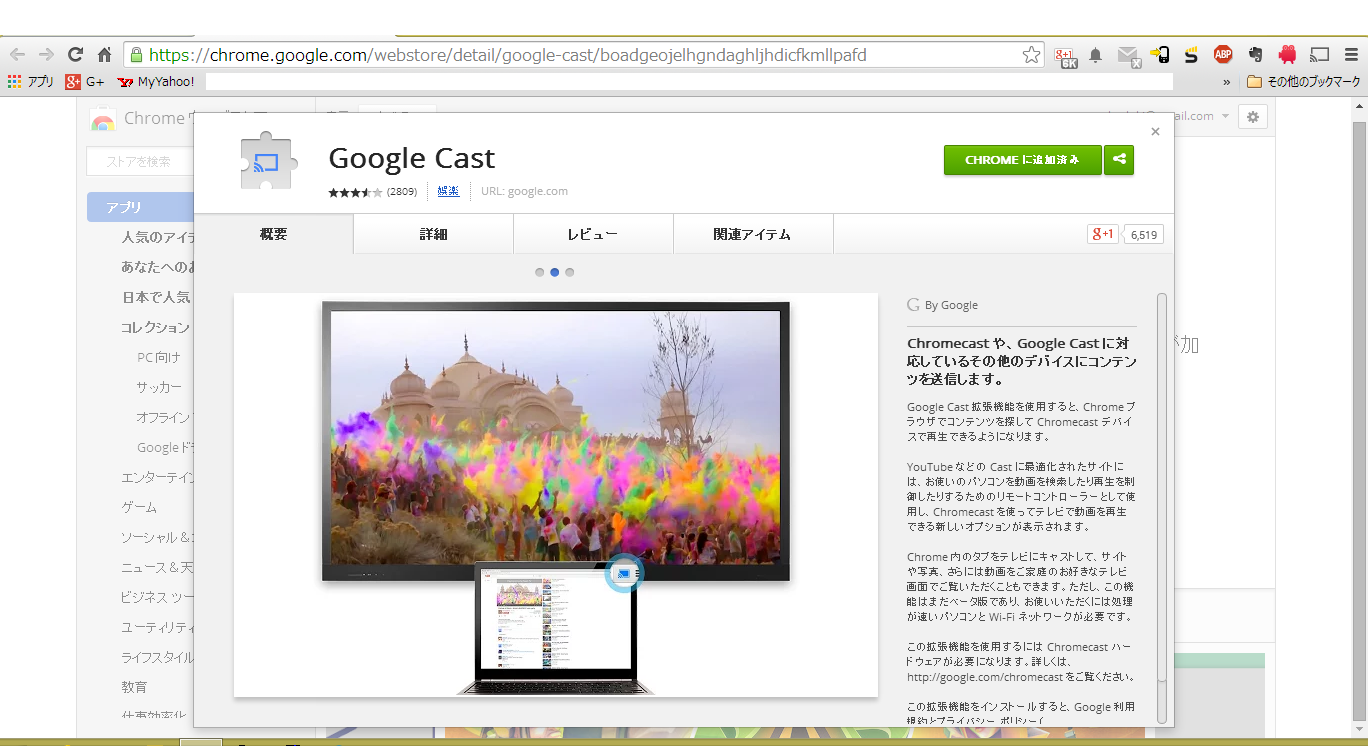The height and width of the screenshot is (746, 1368).
Task: Show hidden bookmarks with the chevron
Action: tap(1227, 82)
